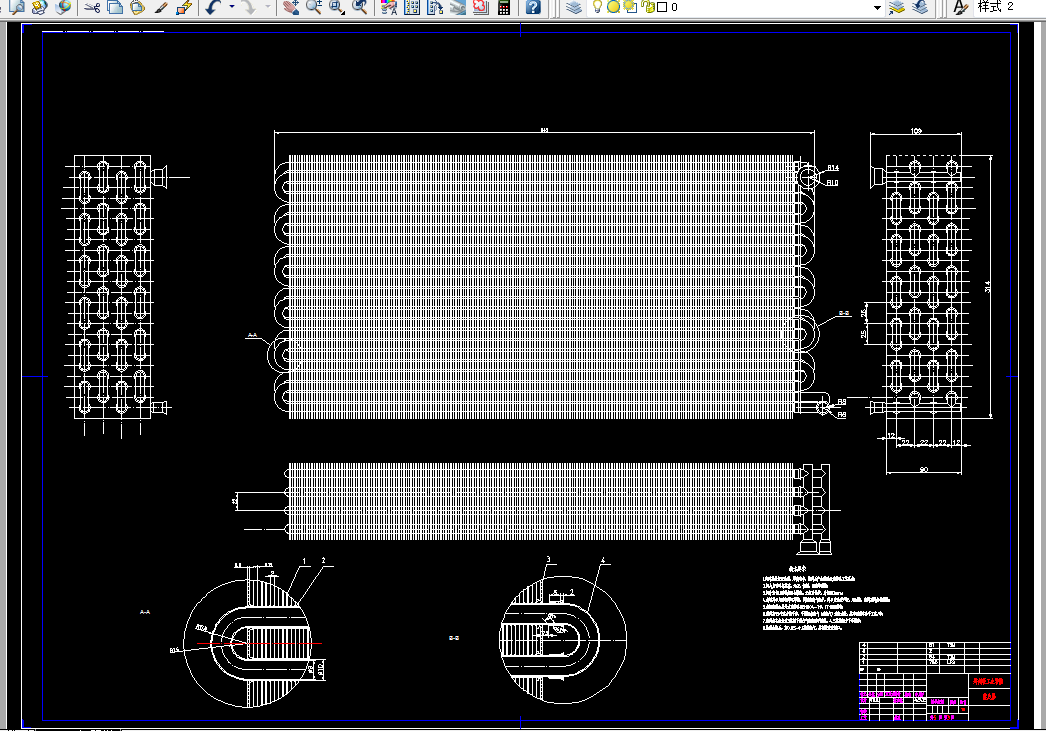The height and width of the screenshot is (731, 1046).
Task: Click the layer 0 color swatch
Action: tap(662, 7)
